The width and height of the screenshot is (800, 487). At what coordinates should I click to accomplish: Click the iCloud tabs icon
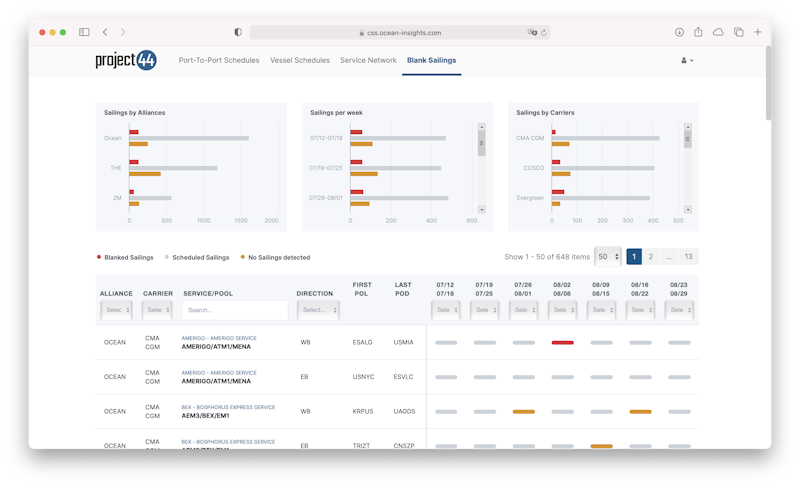(x=718, y=32)
